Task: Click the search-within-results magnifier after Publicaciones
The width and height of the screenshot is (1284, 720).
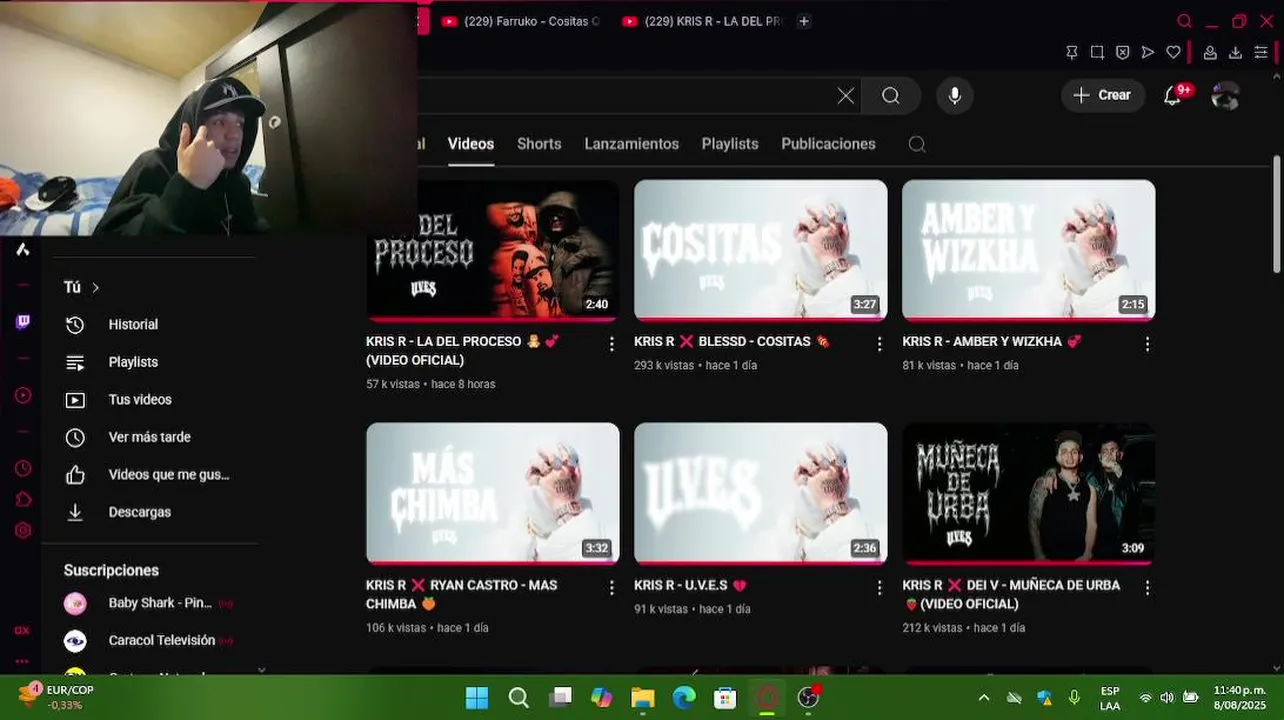Action: 917,144
